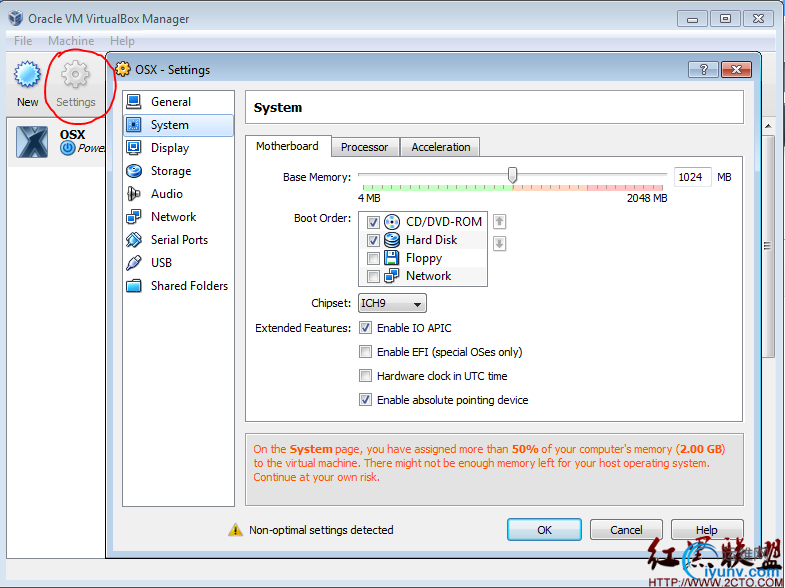Click the '2048 MB' slider maximum label
This screenshot has height=588, width=785.
pyautogui.click(x=647, y=198)
